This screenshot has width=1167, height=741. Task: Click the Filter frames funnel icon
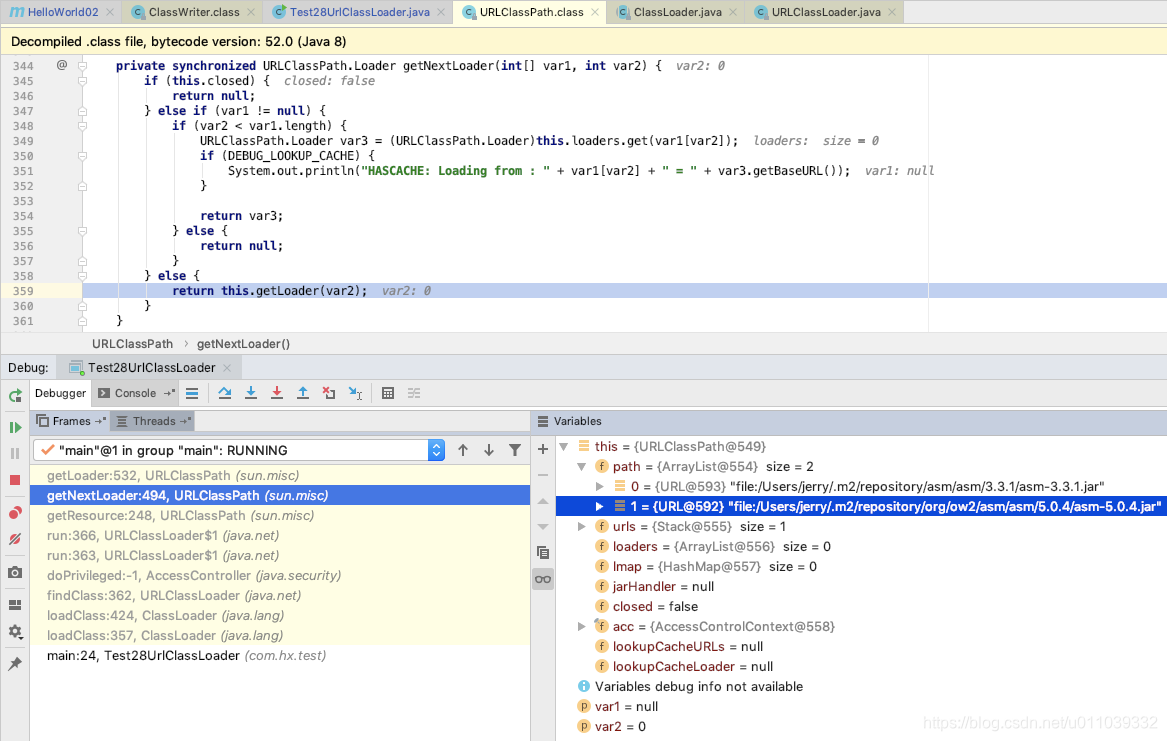point(515,450)
